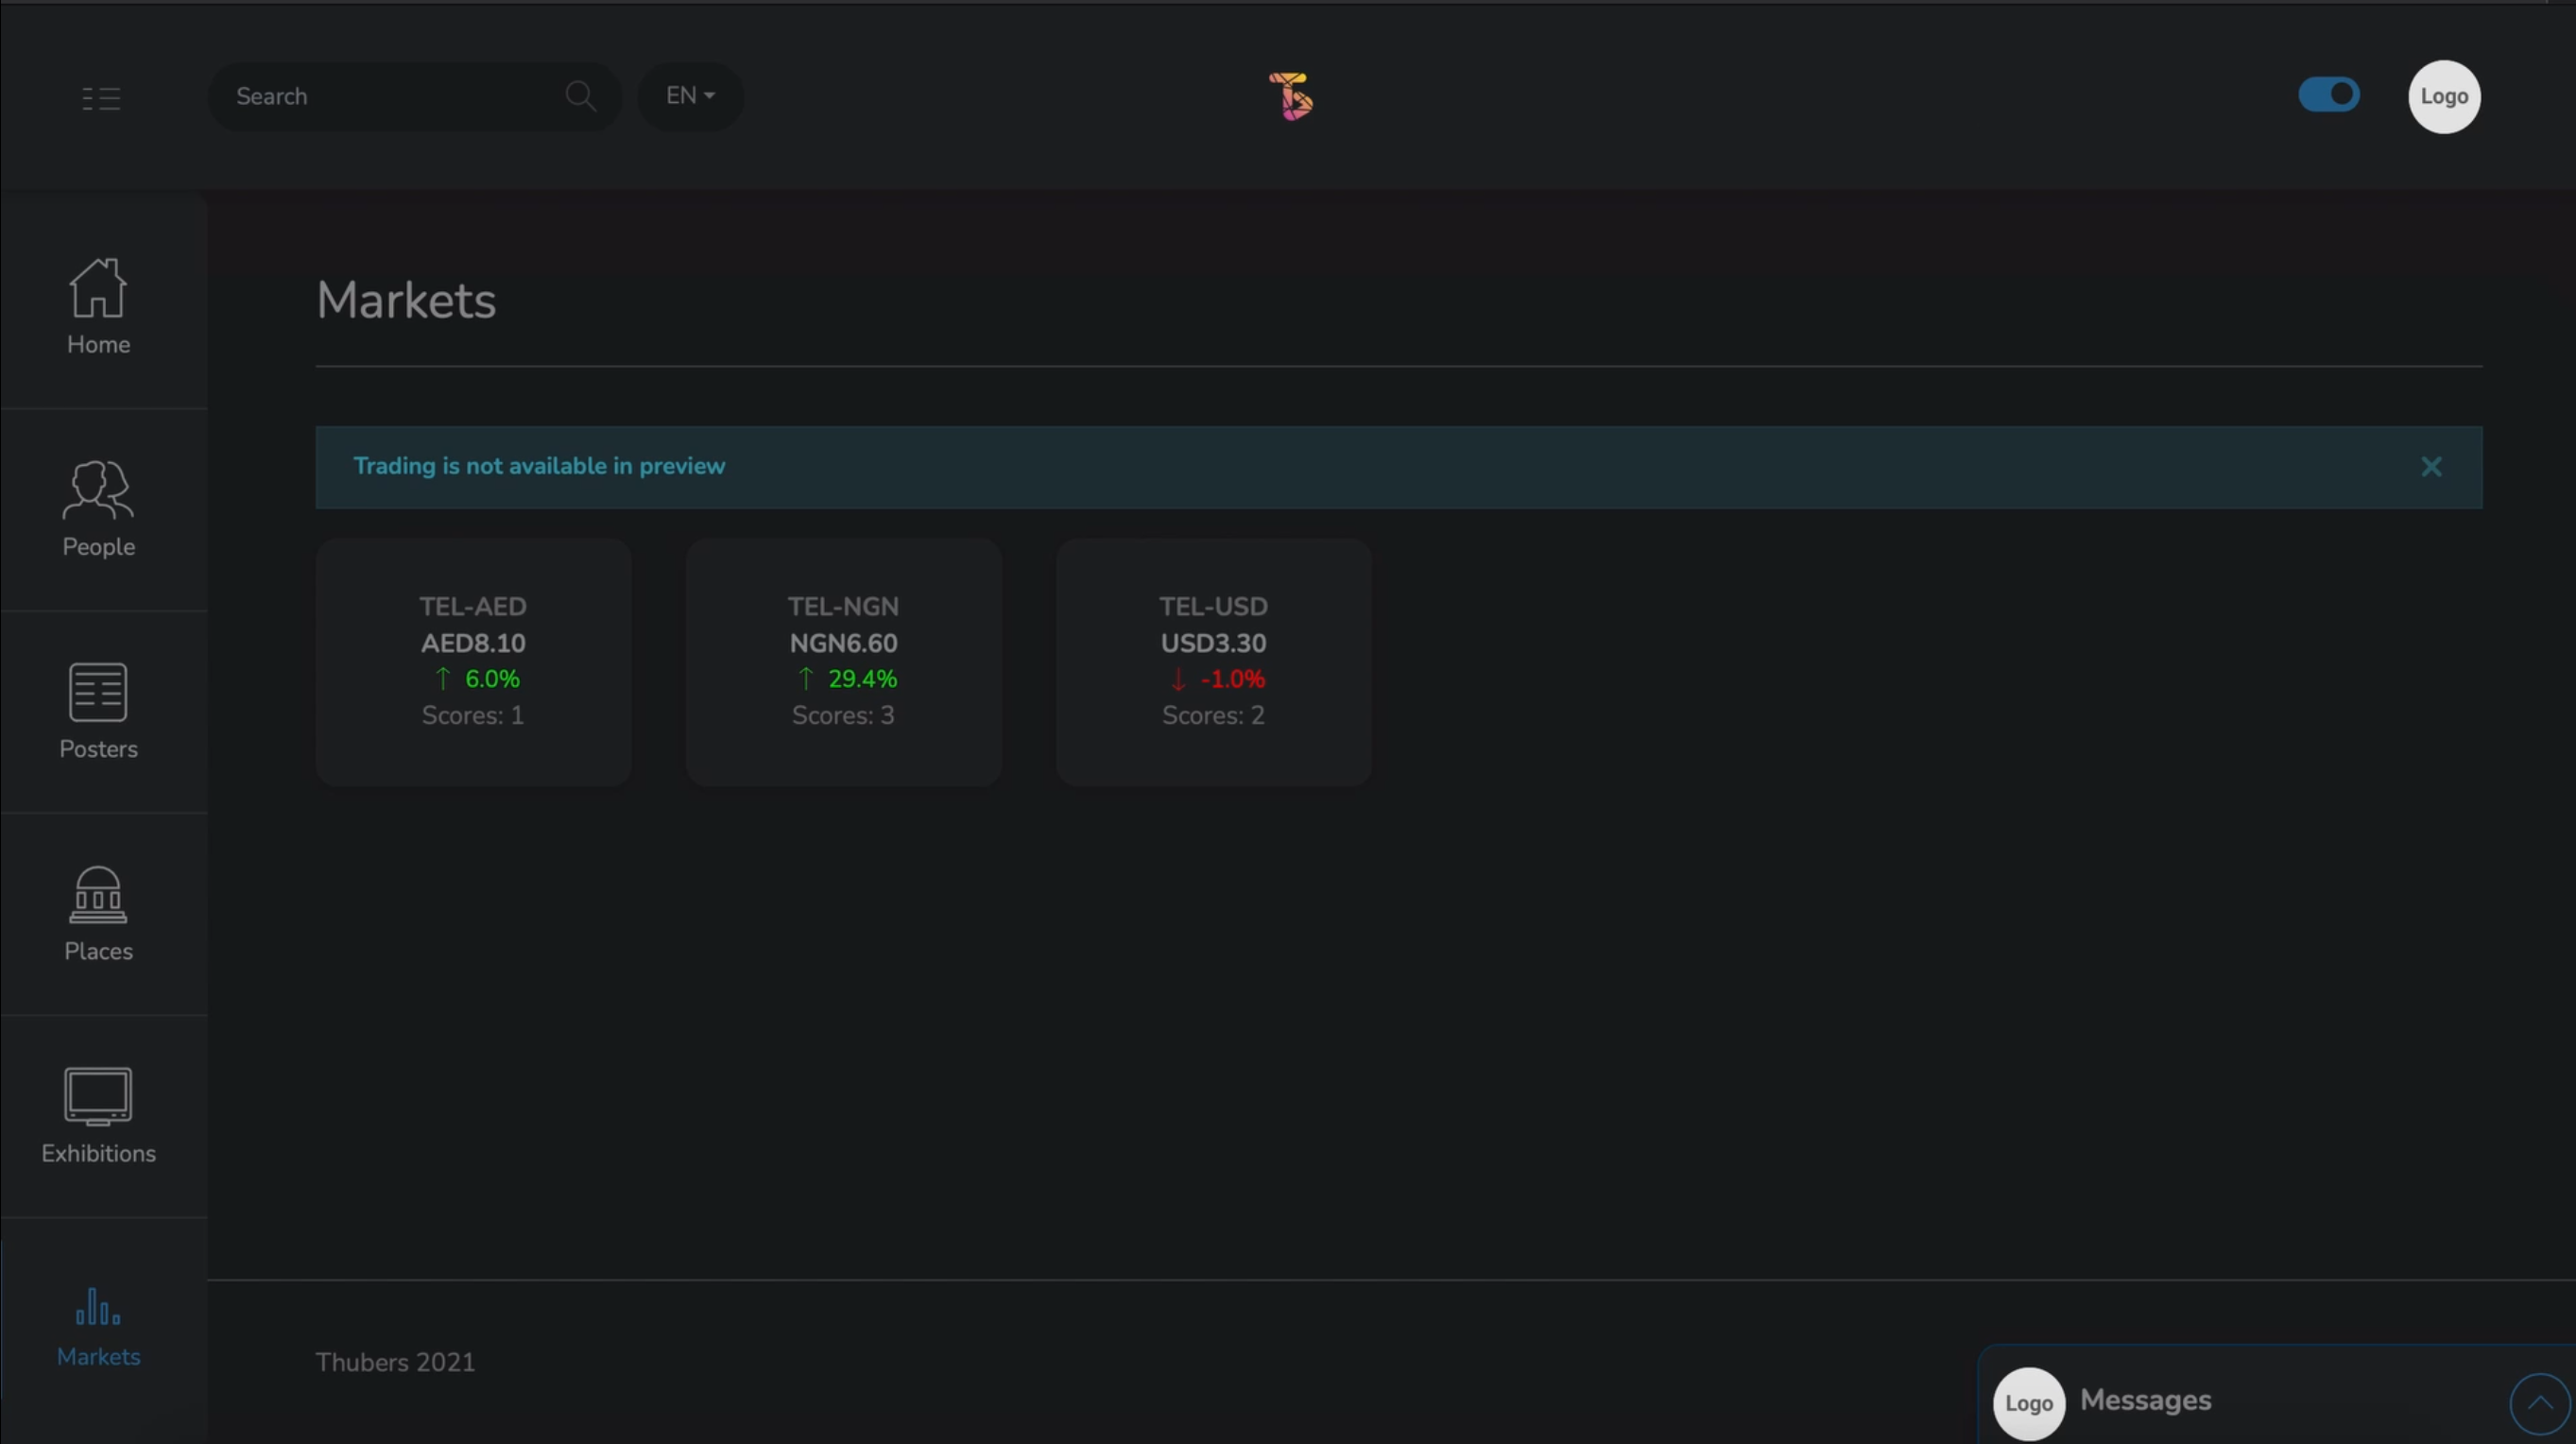Open the EN language dropdown

690,96
